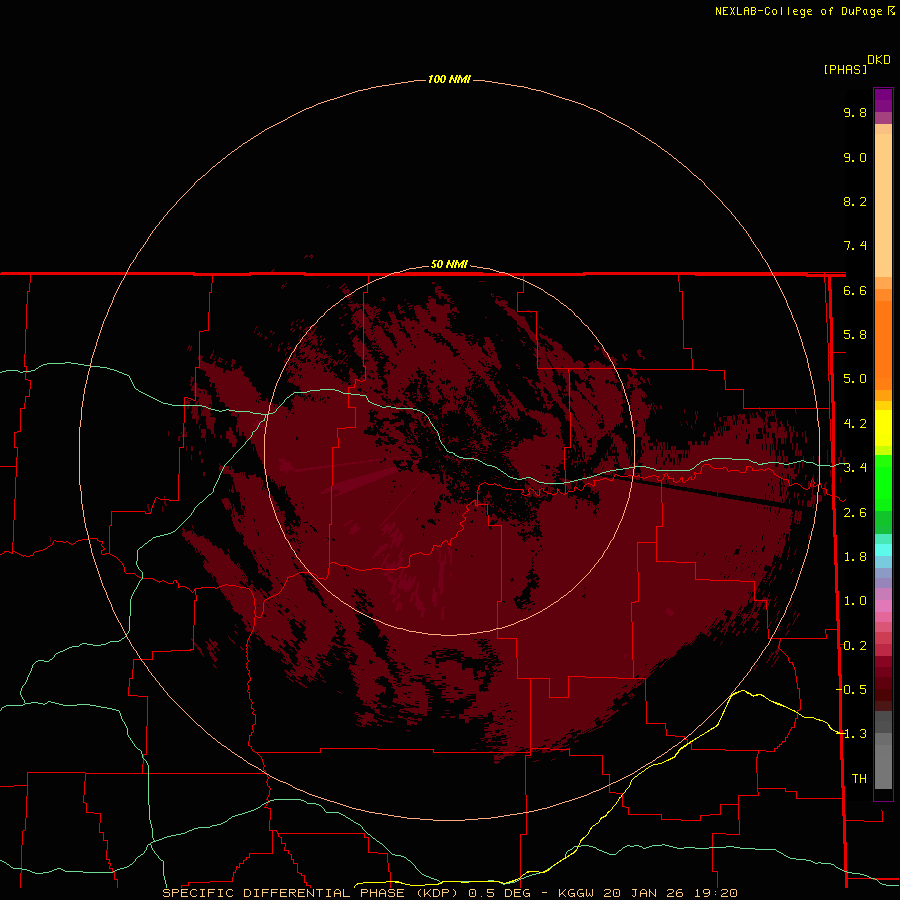Pick the bright green color bar segment
900x900 pixels.
click(x=883, y=482)
